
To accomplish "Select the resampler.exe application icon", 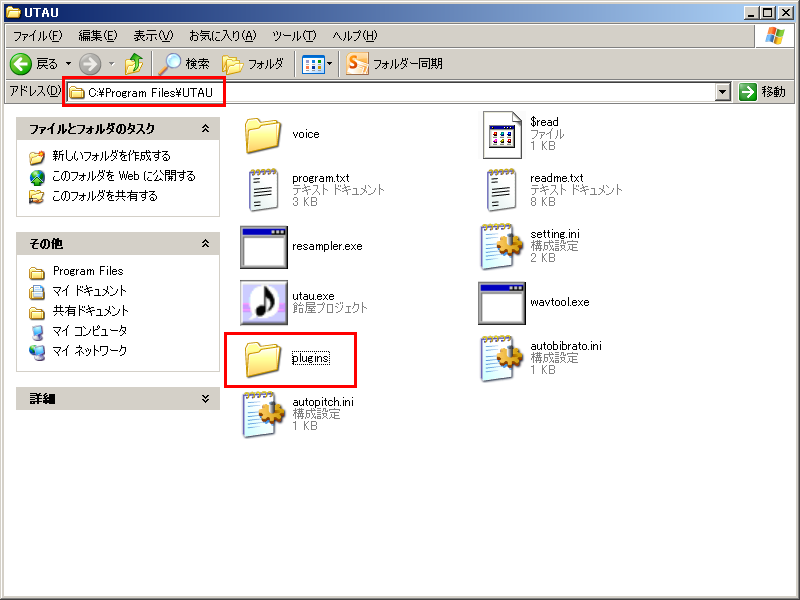I will tap(264, 247).
